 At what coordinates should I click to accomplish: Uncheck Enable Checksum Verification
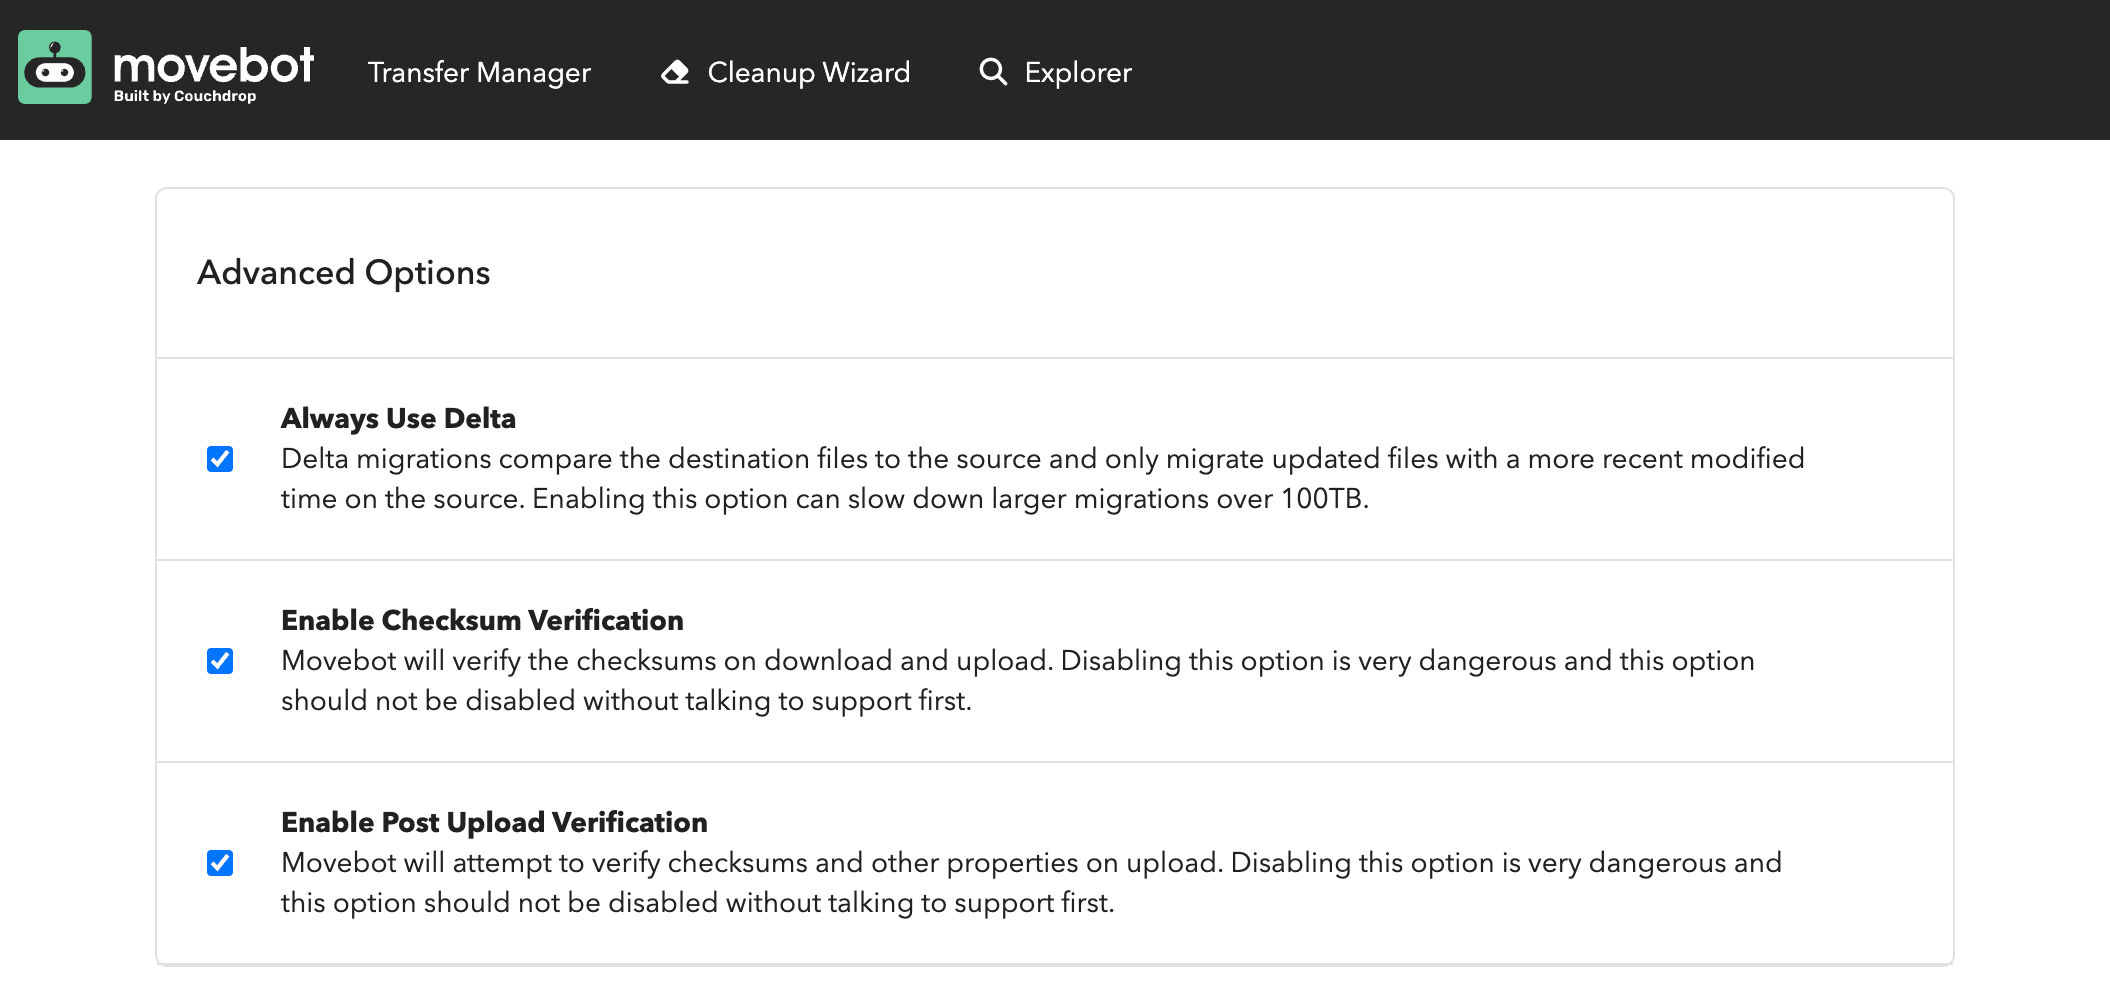coord(219,662)
